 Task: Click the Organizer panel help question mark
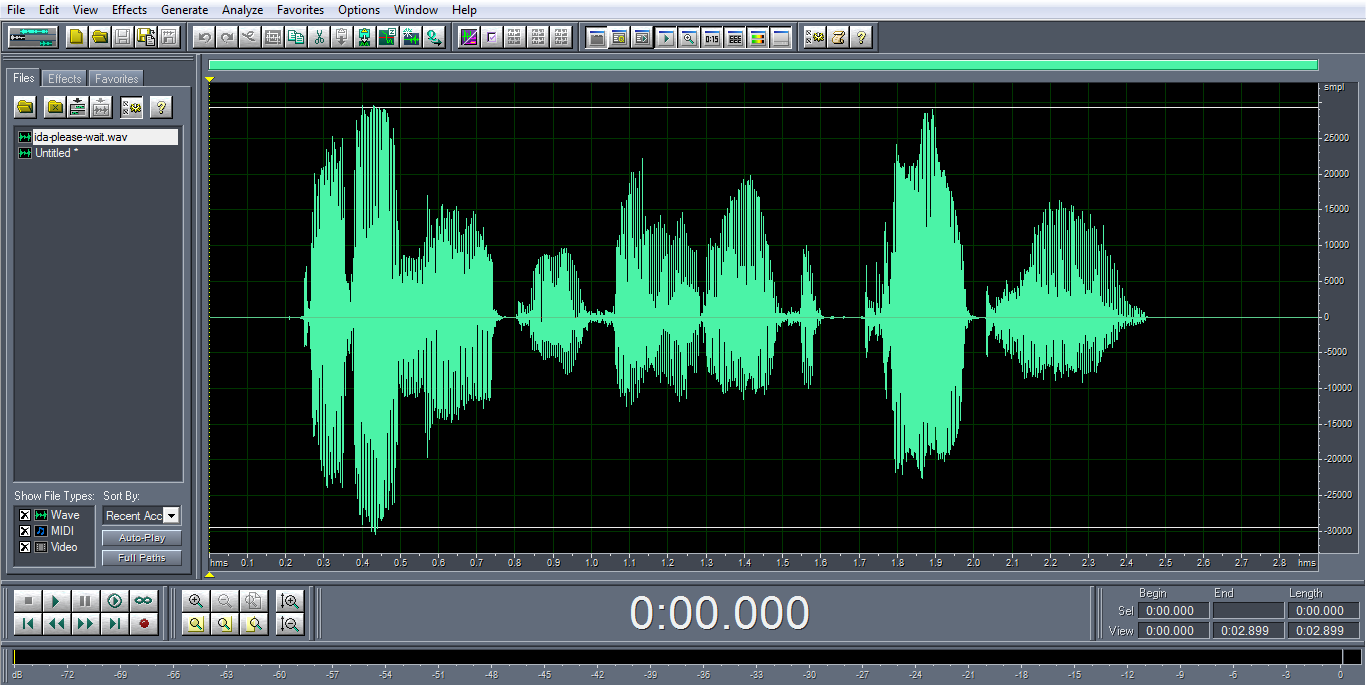tap(160, 107)
